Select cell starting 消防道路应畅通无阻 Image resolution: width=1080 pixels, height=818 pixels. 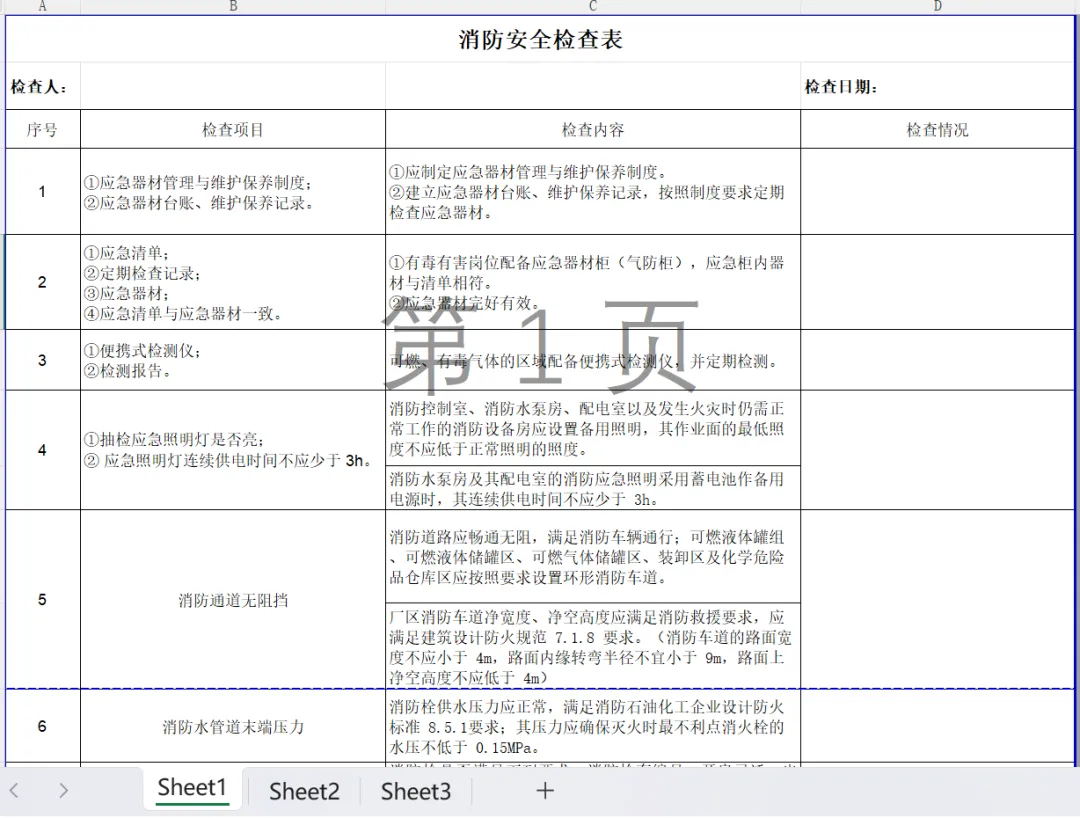[x=593, y=556]
